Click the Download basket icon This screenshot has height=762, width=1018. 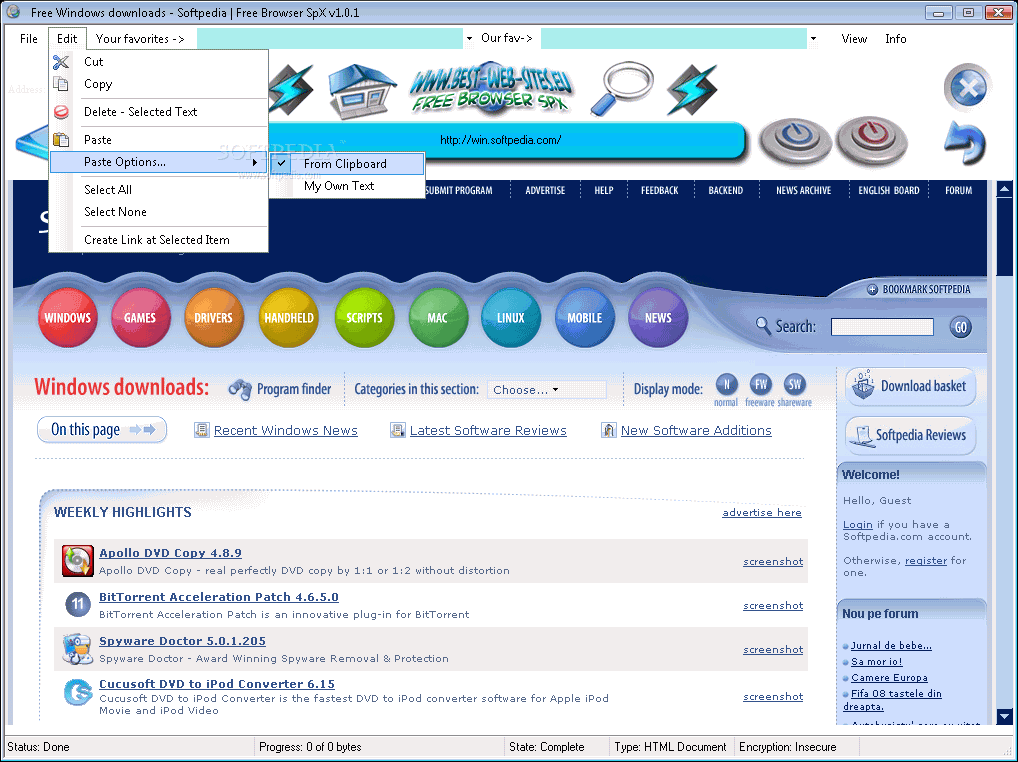coord(863,386)
